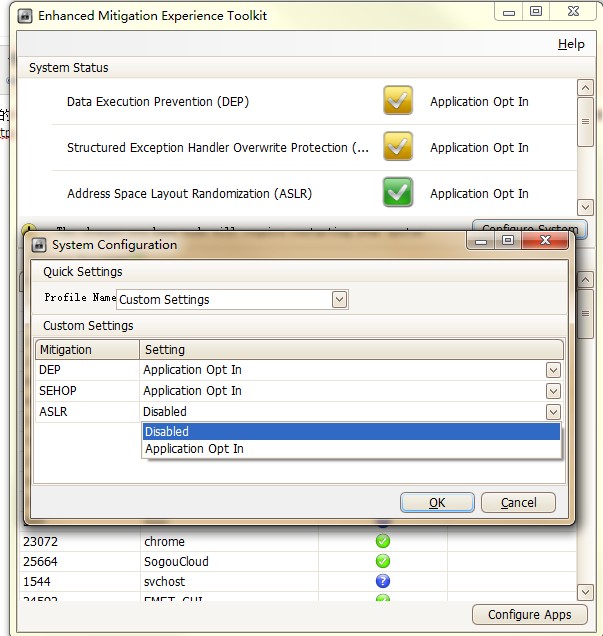Click the Setting column header
Viewport: 603px width, 636px height.
point(351,350)
